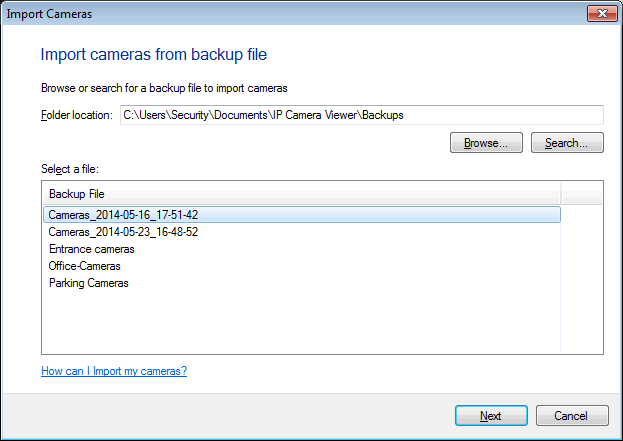Click the 'Browse or search for a backup file' instruction text
Image resolution: width=623 pixels, height=441 pixels.
[164, 88]
